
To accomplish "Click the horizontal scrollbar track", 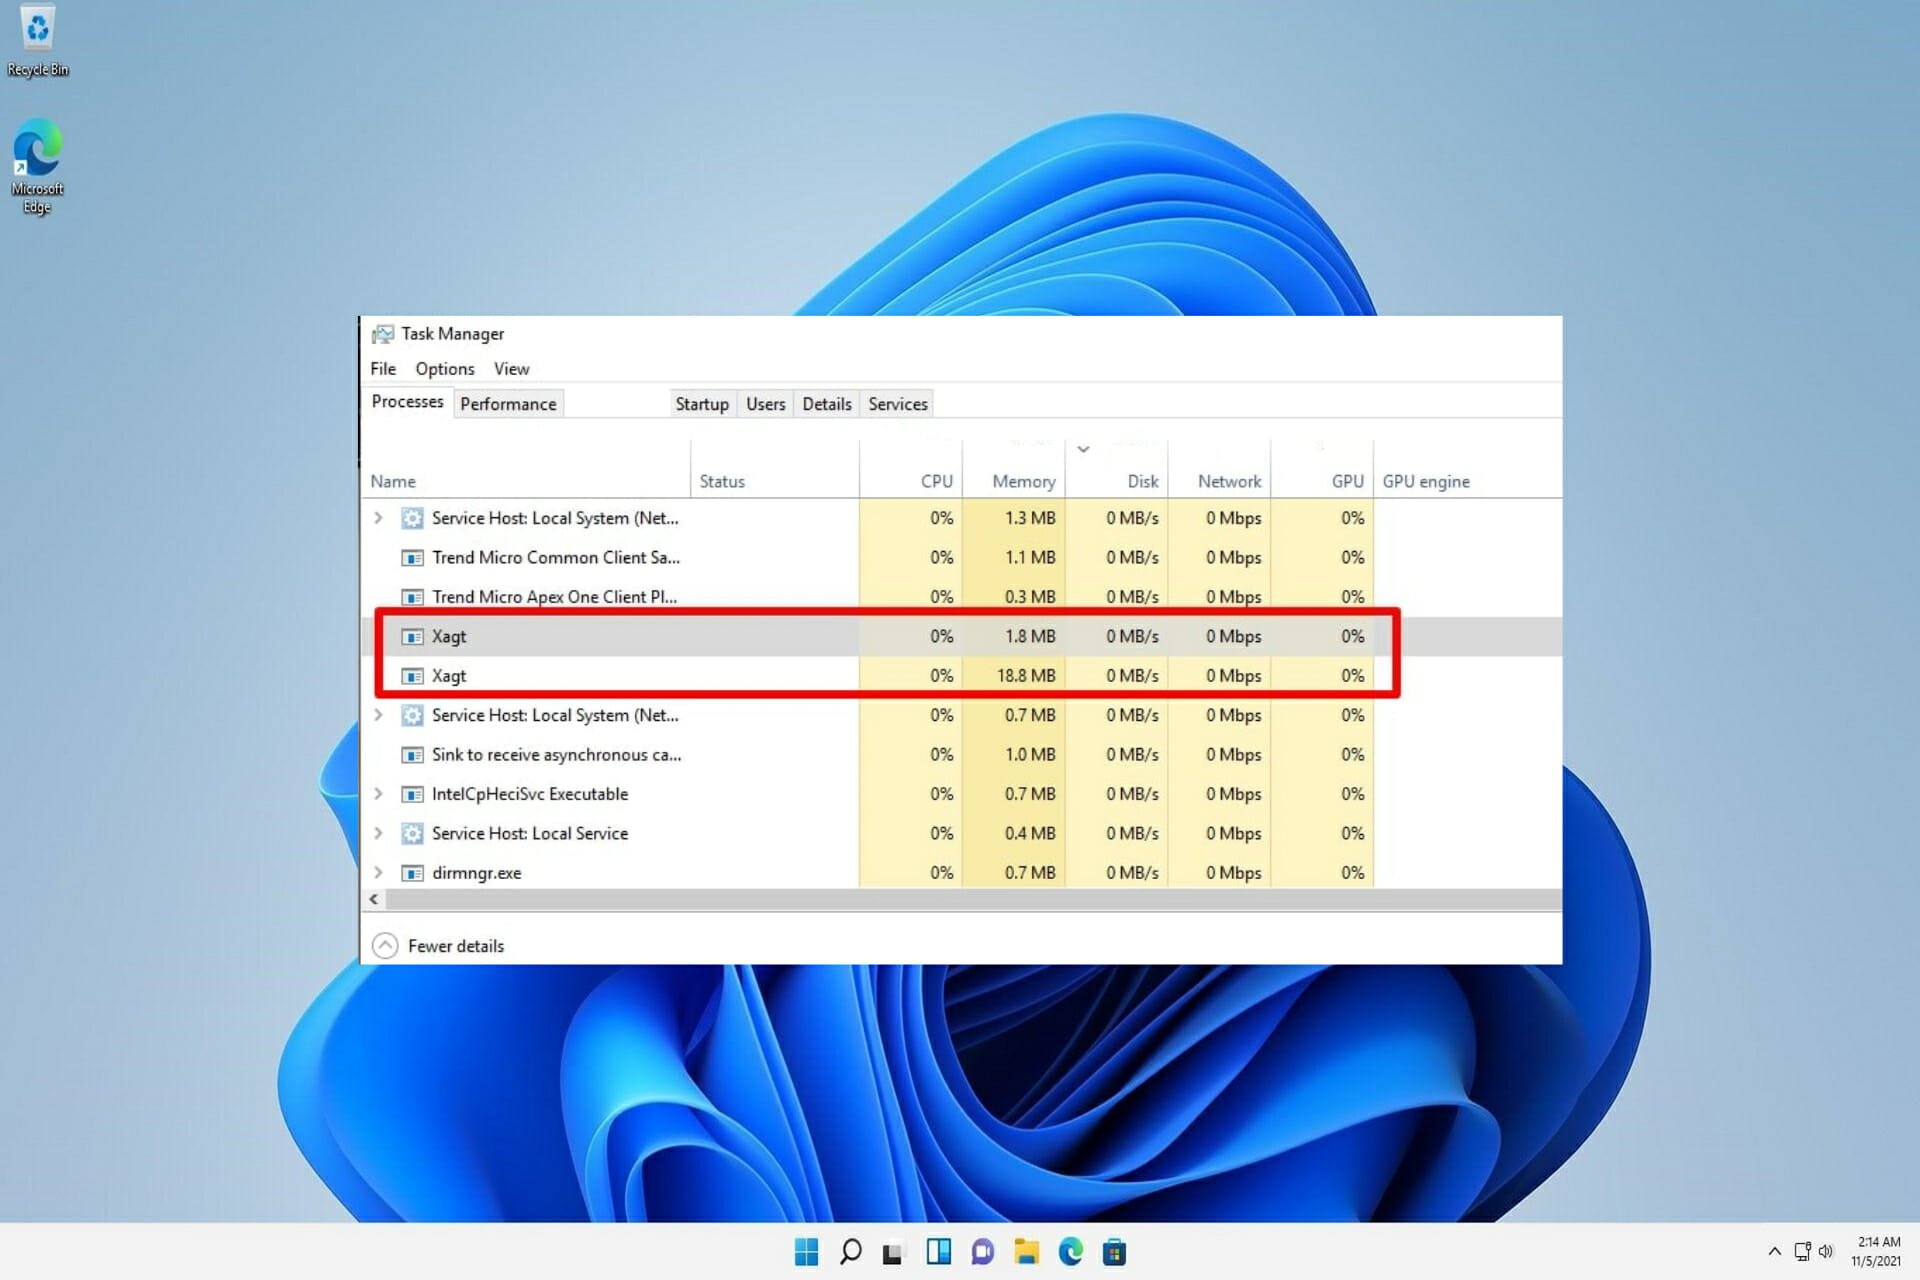I will (x=973, y=900).
